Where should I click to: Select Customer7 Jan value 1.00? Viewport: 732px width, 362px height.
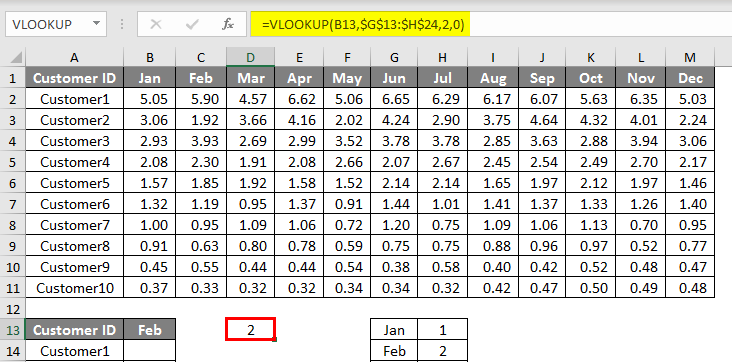[x=150, y=225]
